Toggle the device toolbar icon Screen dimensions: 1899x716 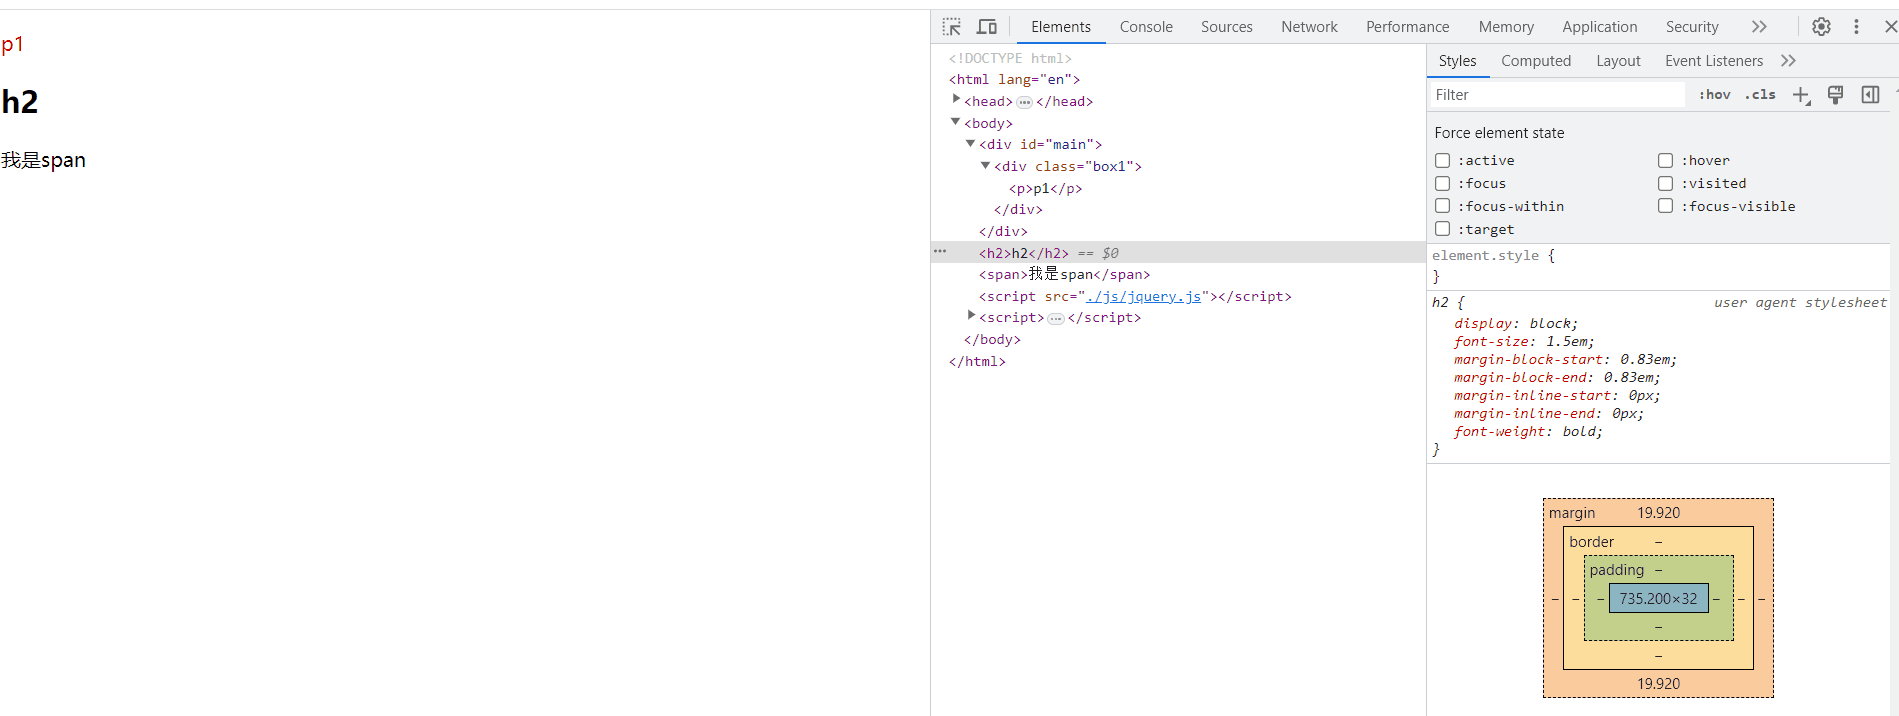(x=987, y=27)
